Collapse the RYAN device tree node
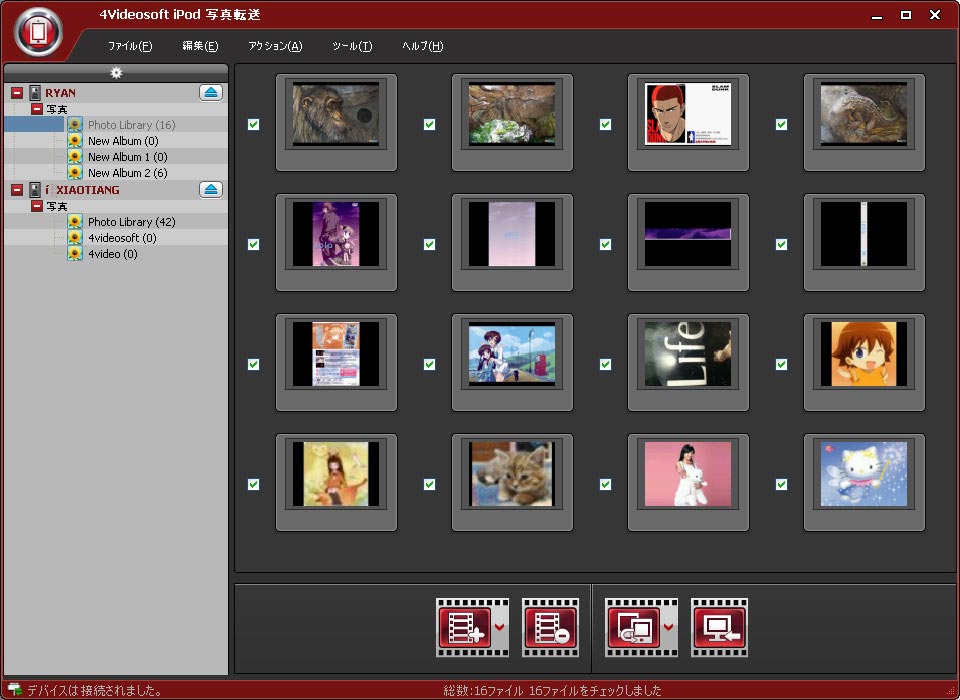Image resolution: width=960 pixels, height=700 pixels. click(x=17, y=93)
